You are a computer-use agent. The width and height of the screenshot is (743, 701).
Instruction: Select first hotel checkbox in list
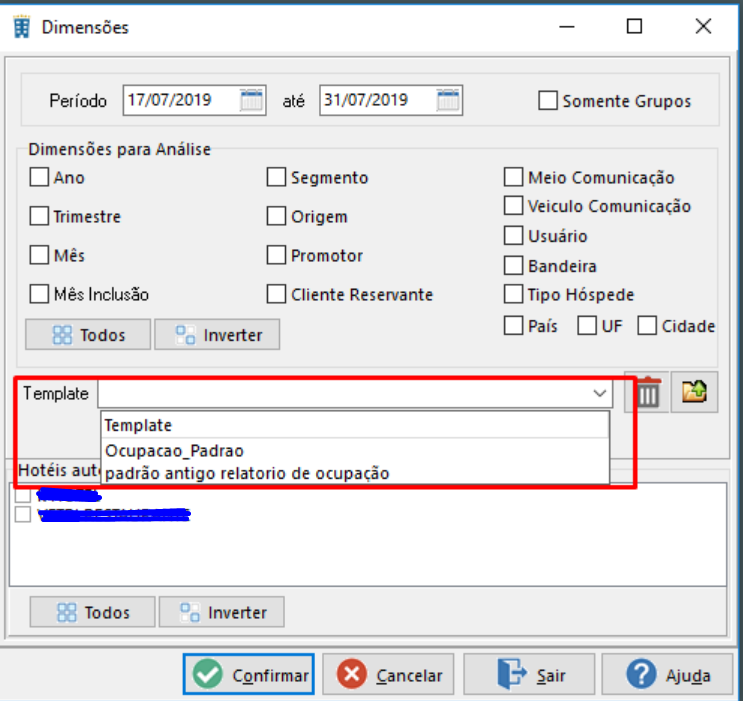[23, 495]
